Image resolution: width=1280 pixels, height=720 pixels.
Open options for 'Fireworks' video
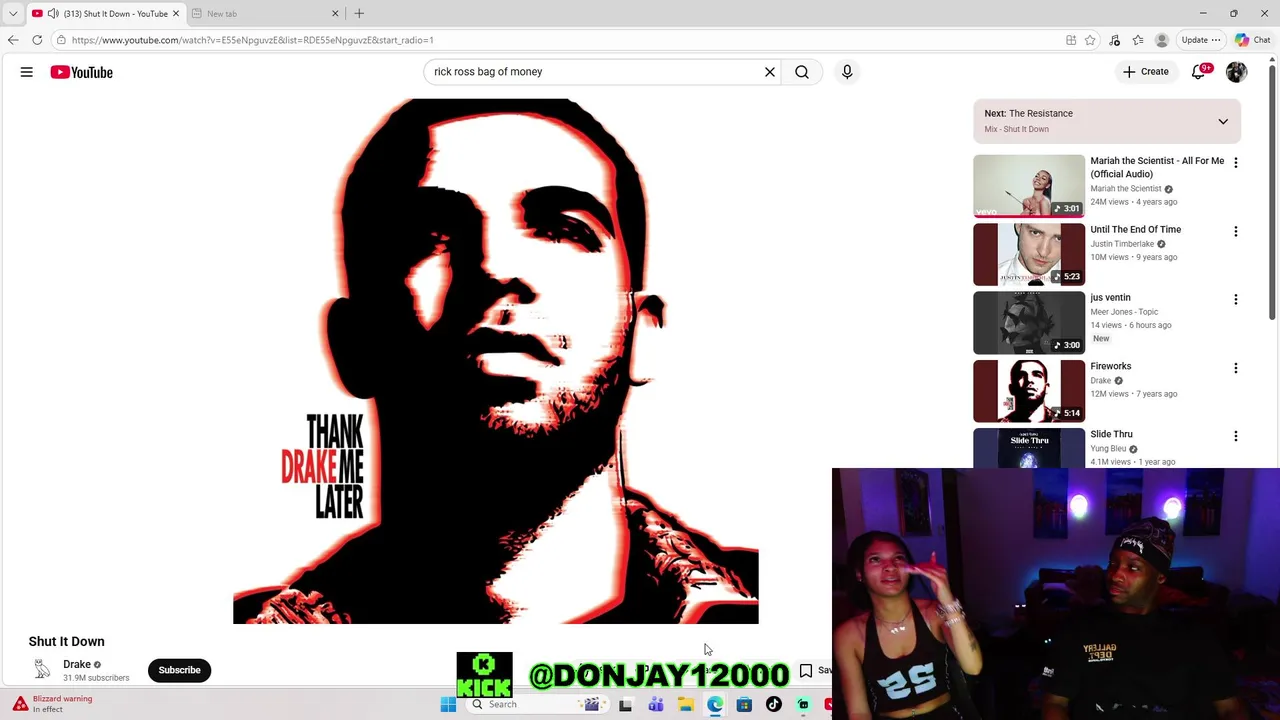1236,368
